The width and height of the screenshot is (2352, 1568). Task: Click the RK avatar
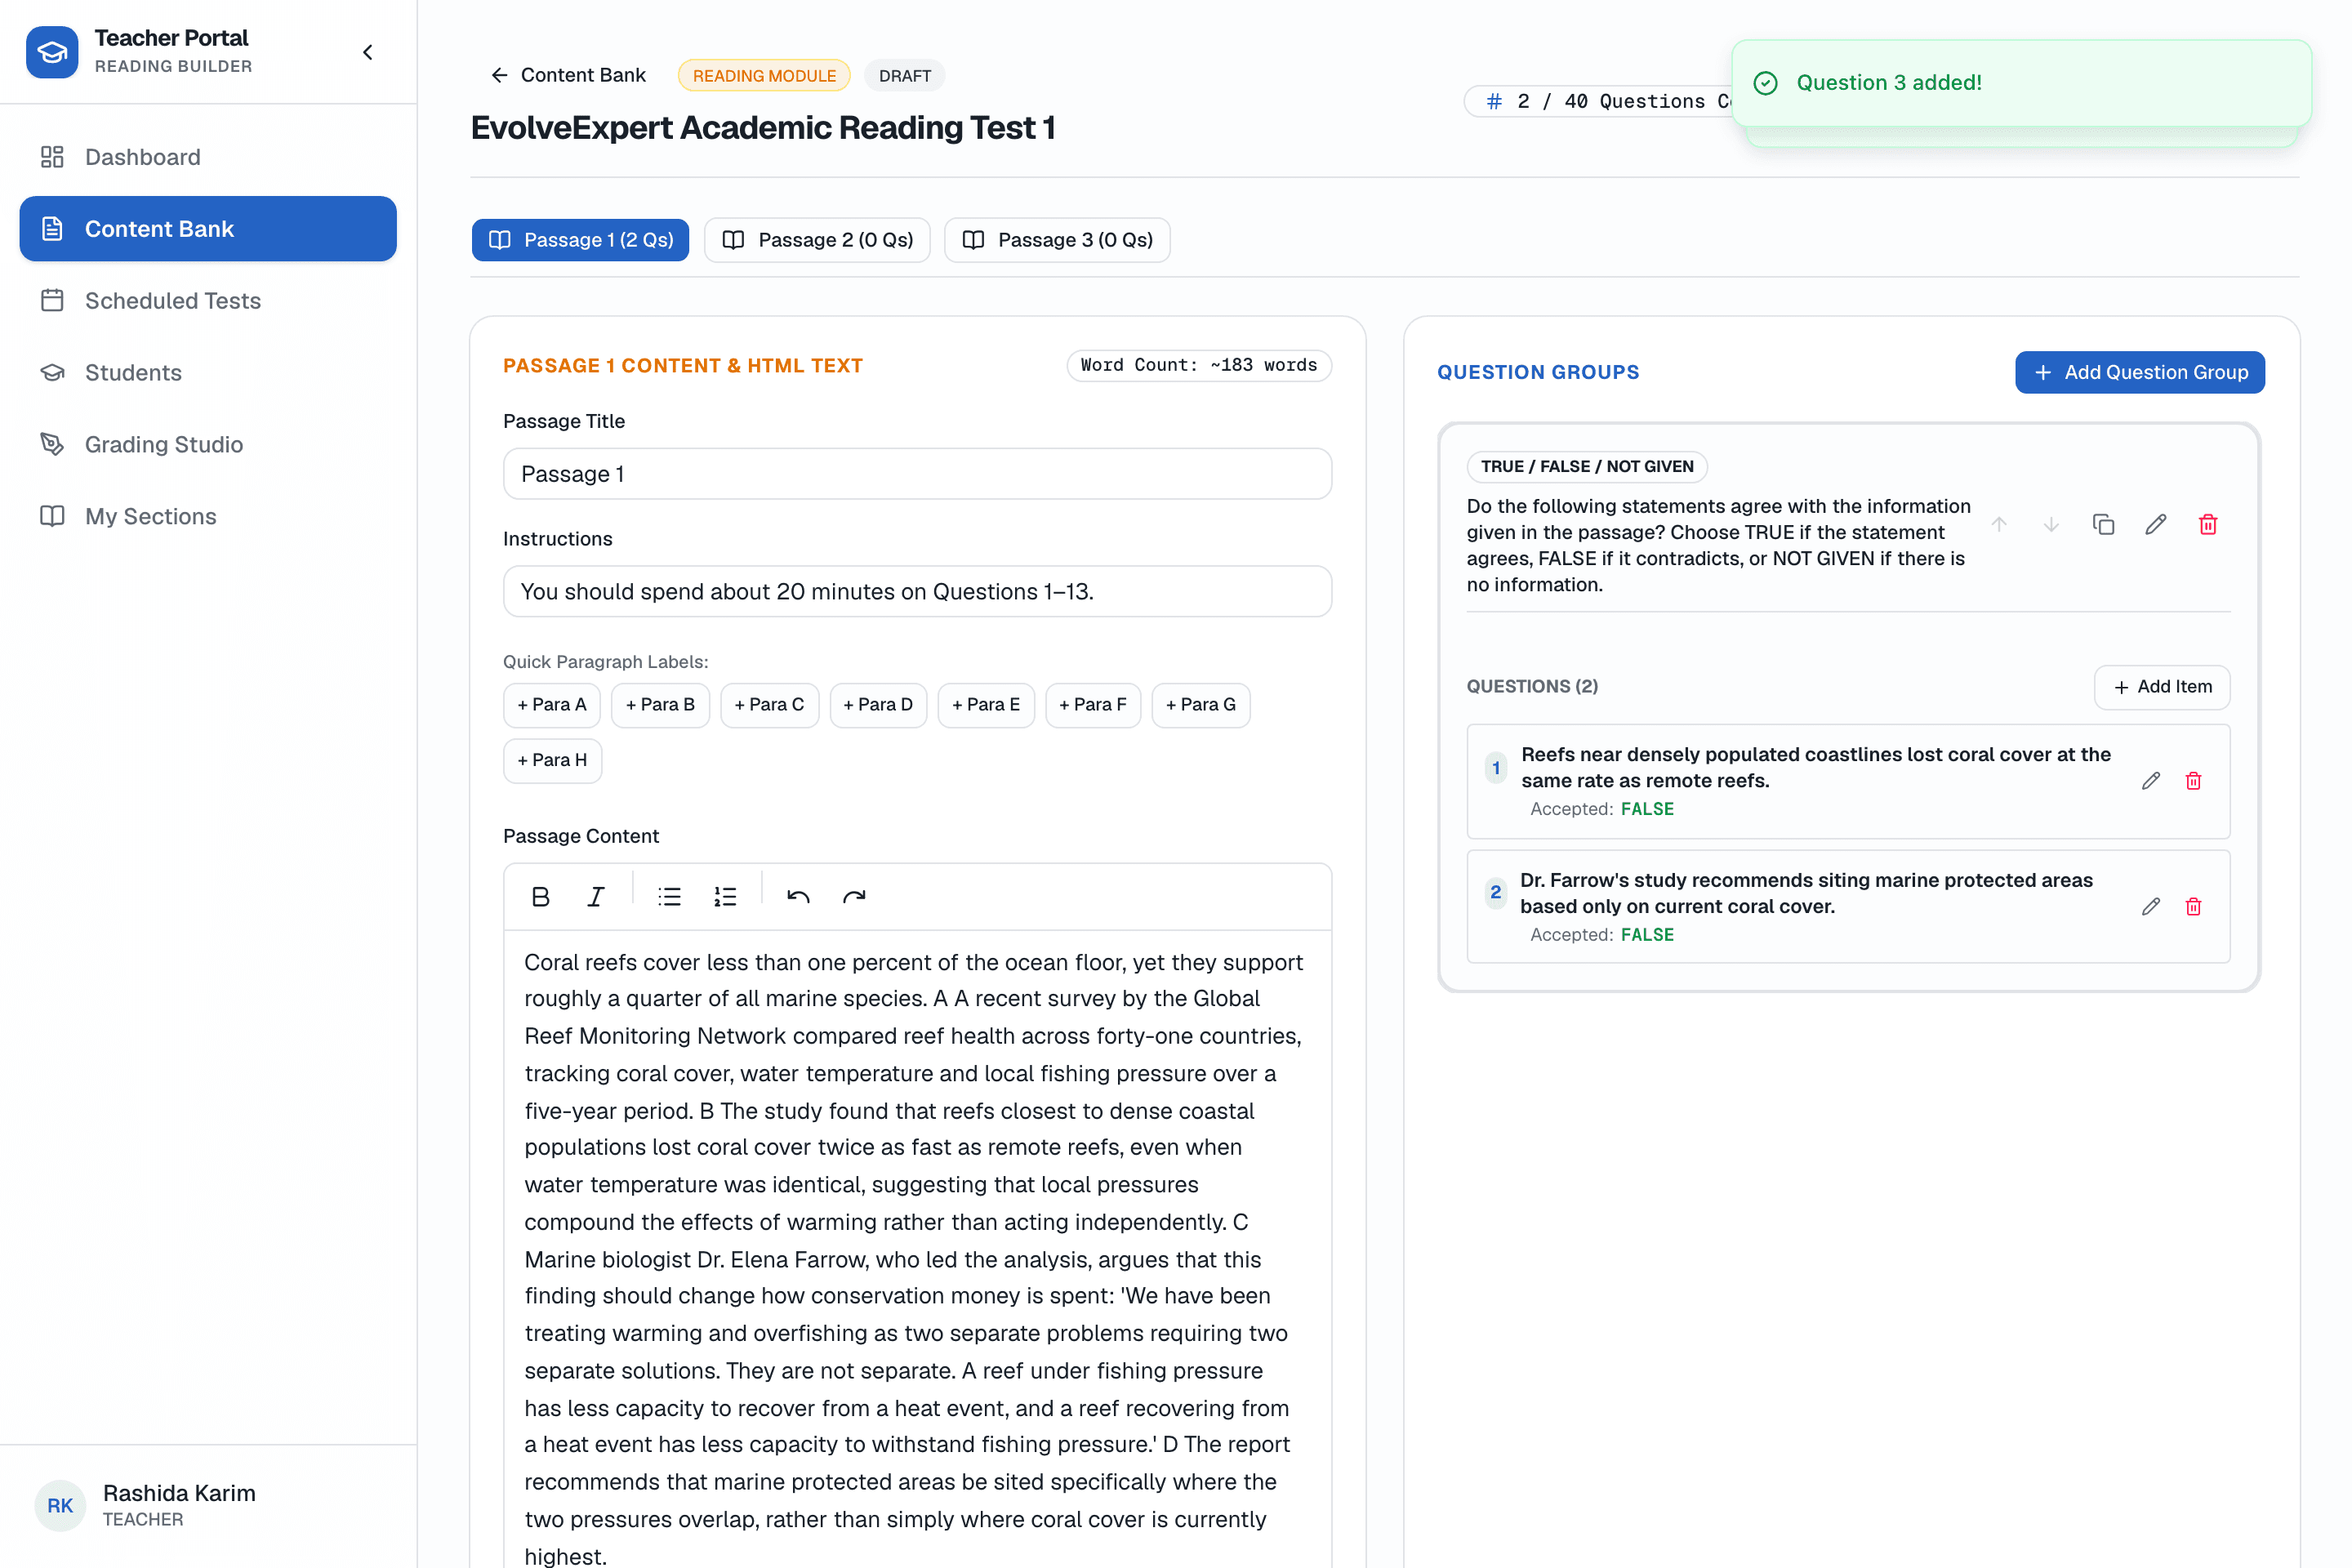click(x=60, y=1505)
